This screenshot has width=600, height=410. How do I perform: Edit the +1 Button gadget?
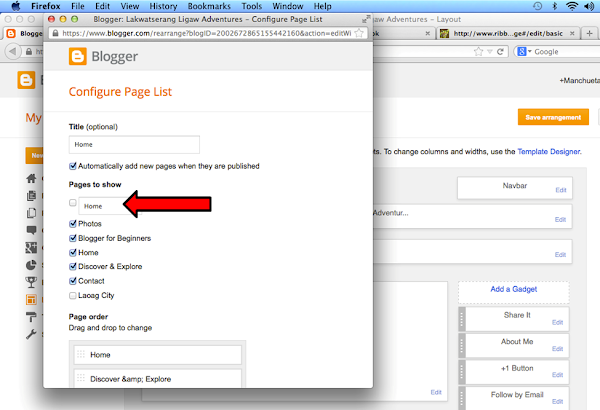click(557, 375)
